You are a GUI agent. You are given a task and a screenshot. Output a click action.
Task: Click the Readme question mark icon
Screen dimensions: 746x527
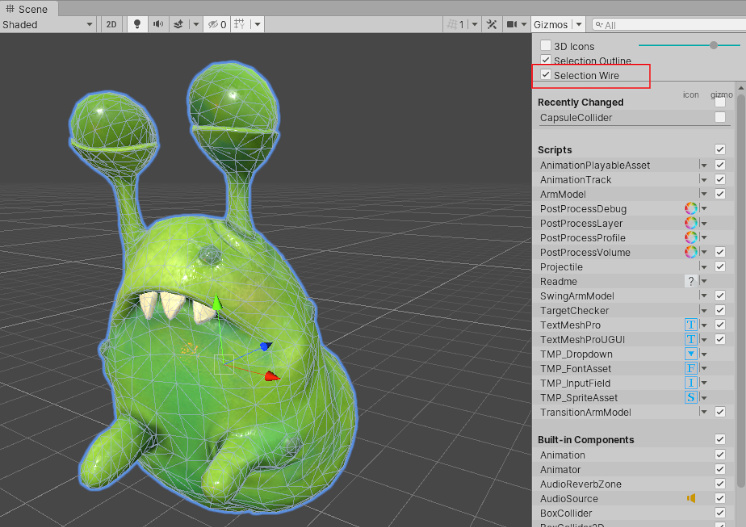(x=690, y=282)
